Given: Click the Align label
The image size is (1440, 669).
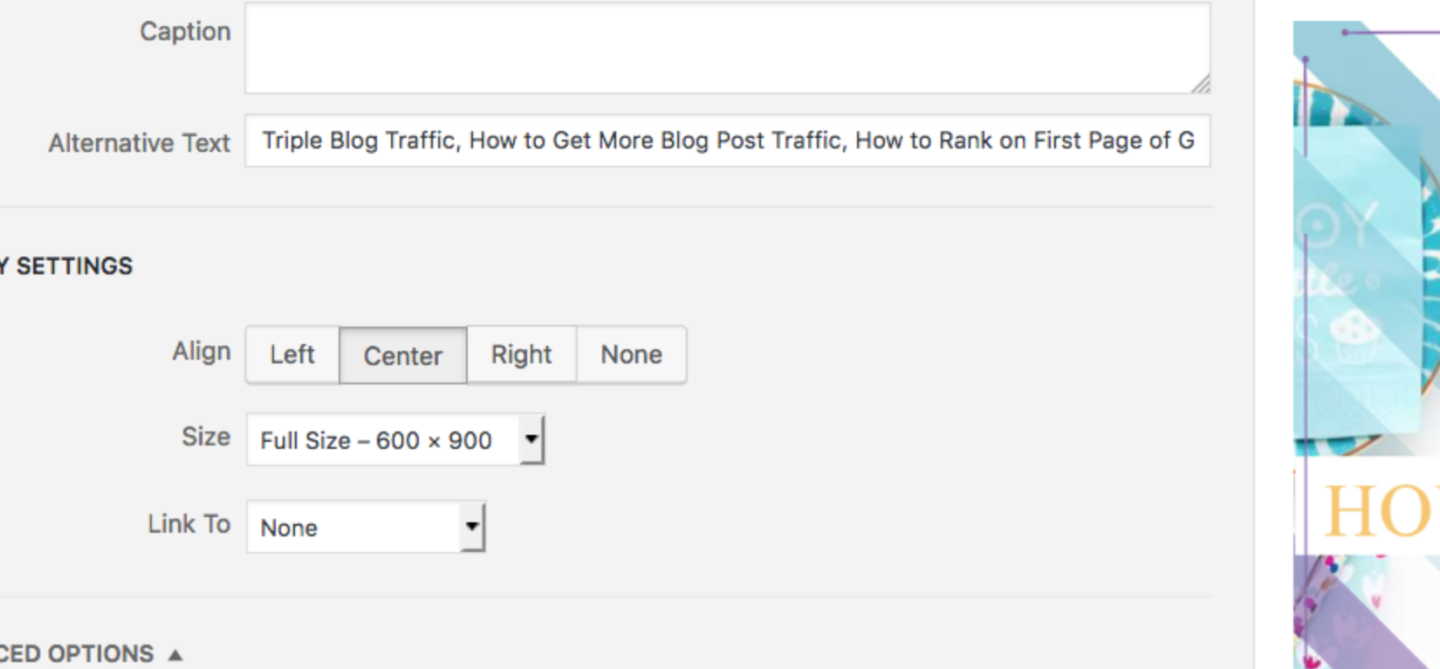Looking at the screenshot, I should 201,352.
